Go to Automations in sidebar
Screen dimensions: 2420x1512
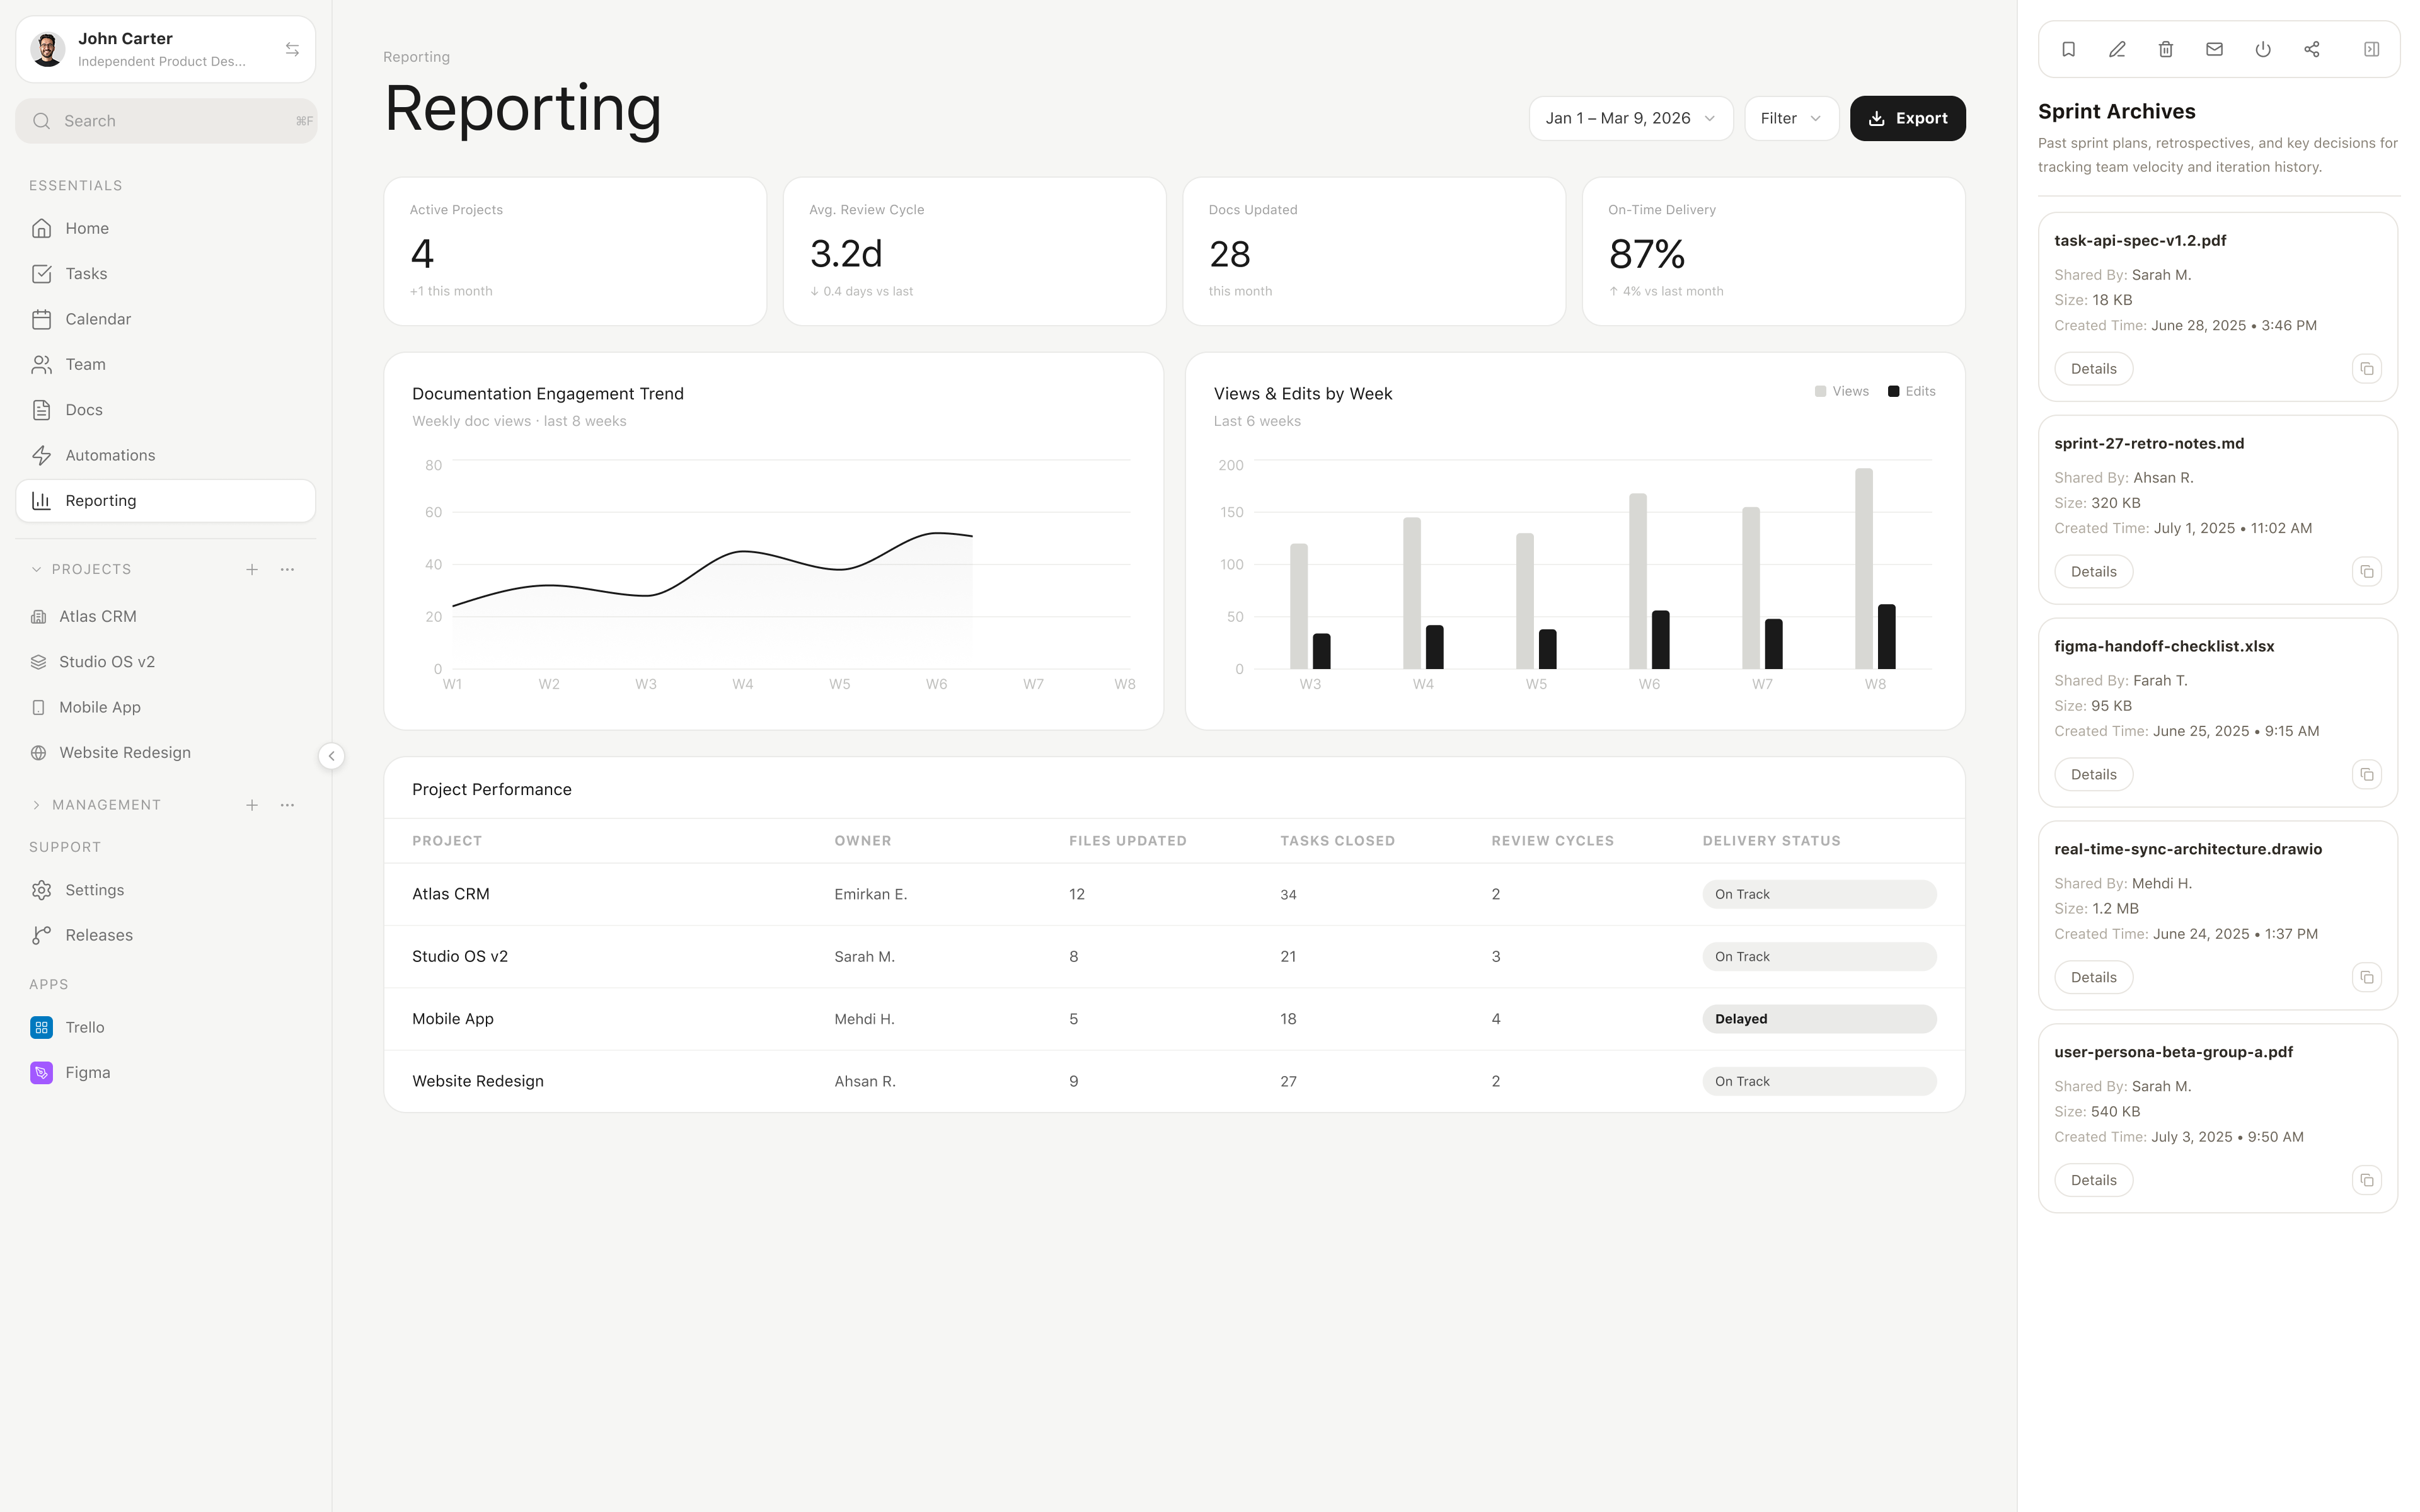click(x=110, y=455)
